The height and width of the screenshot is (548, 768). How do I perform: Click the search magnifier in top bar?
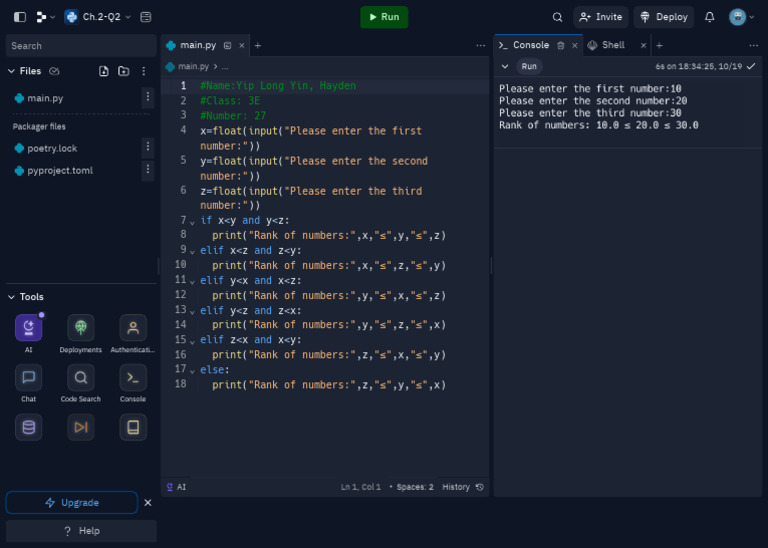click(557, 17)
